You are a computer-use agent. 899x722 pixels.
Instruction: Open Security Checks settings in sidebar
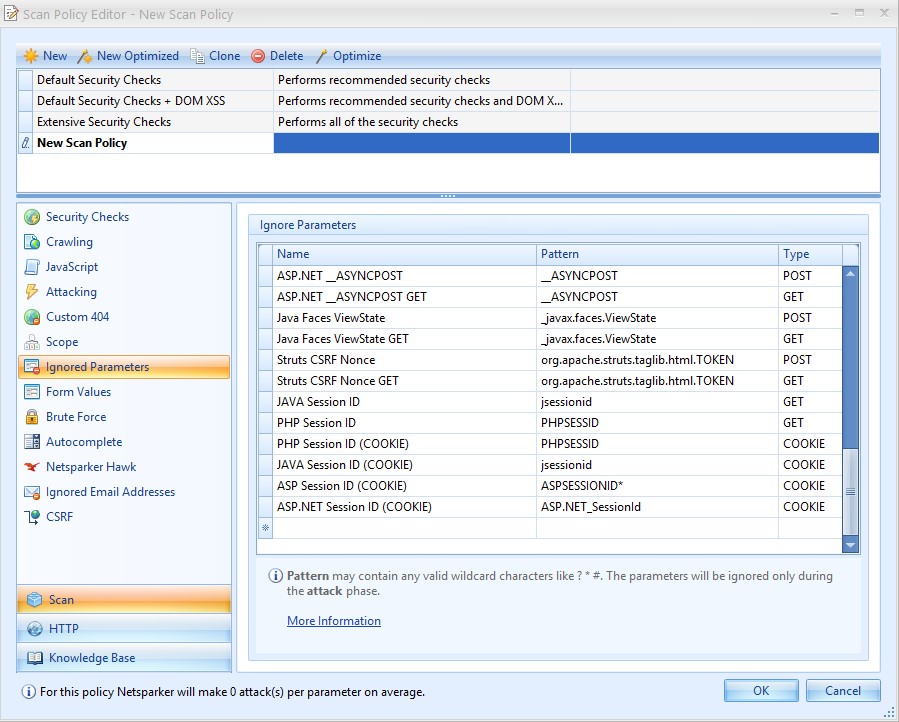[87, 217]
